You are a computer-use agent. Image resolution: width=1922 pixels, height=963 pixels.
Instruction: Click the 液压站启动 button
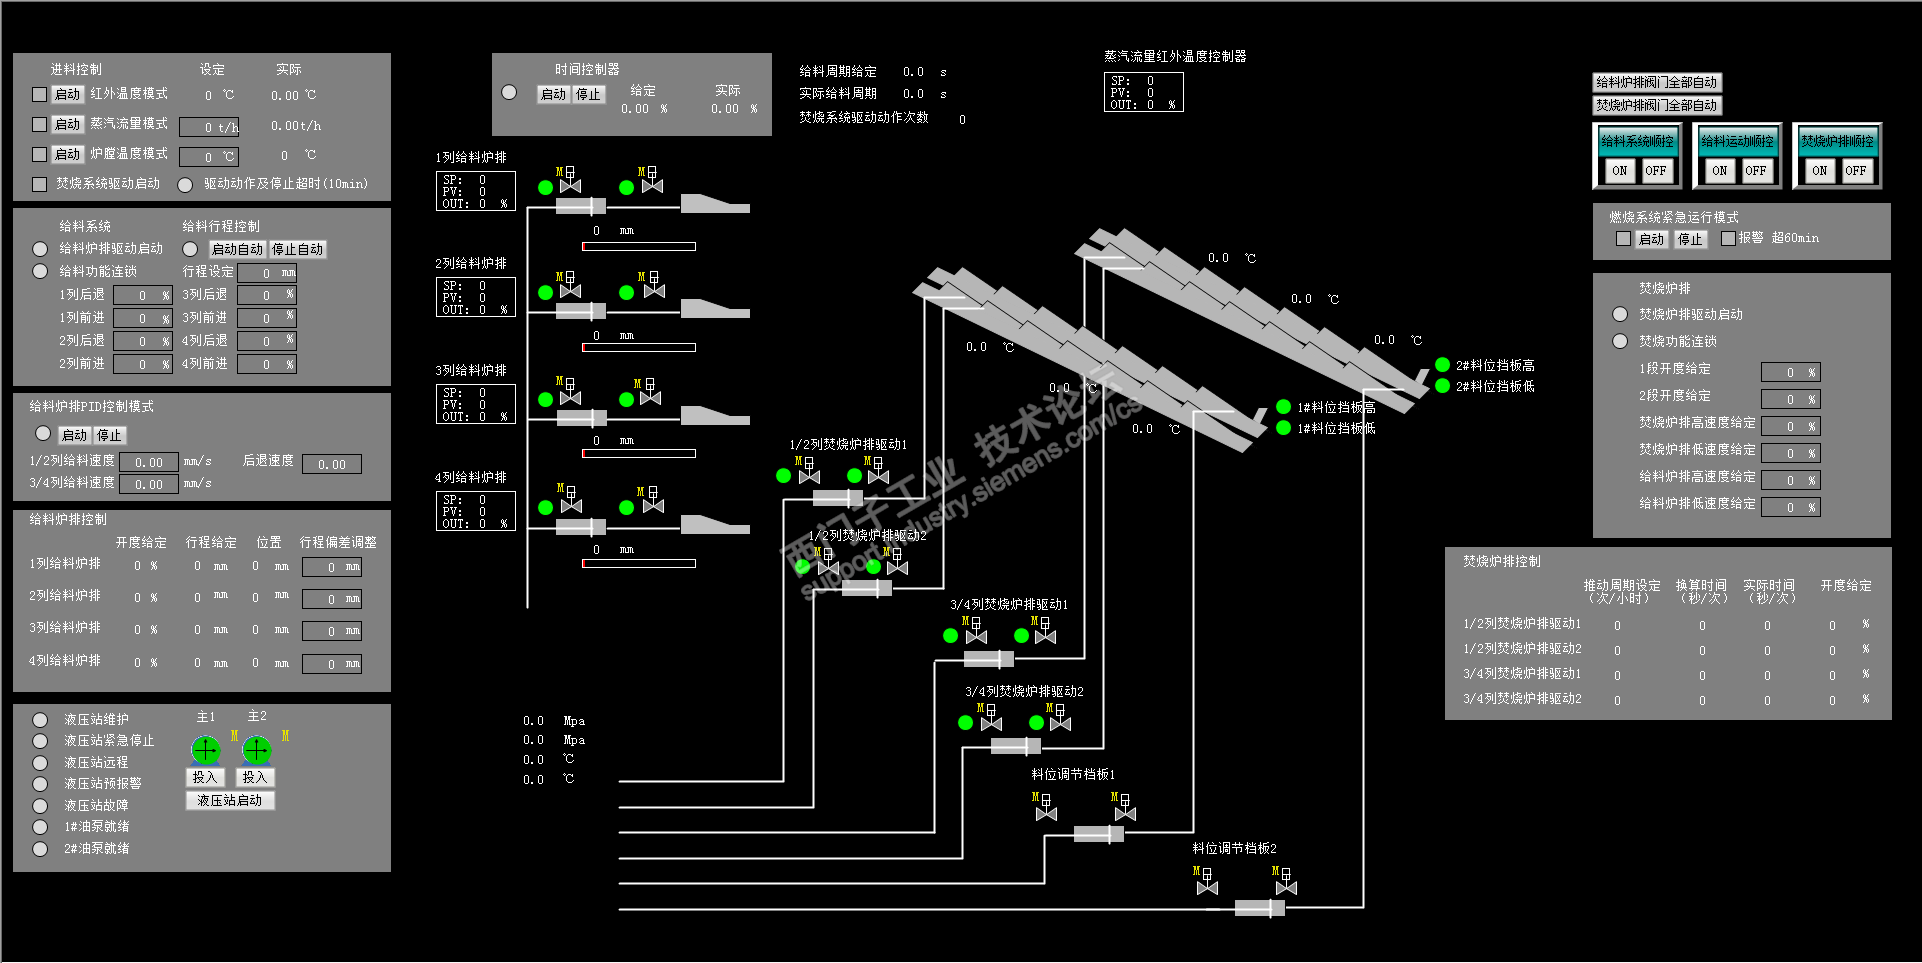pyautogui.click(x=230, y=800)
